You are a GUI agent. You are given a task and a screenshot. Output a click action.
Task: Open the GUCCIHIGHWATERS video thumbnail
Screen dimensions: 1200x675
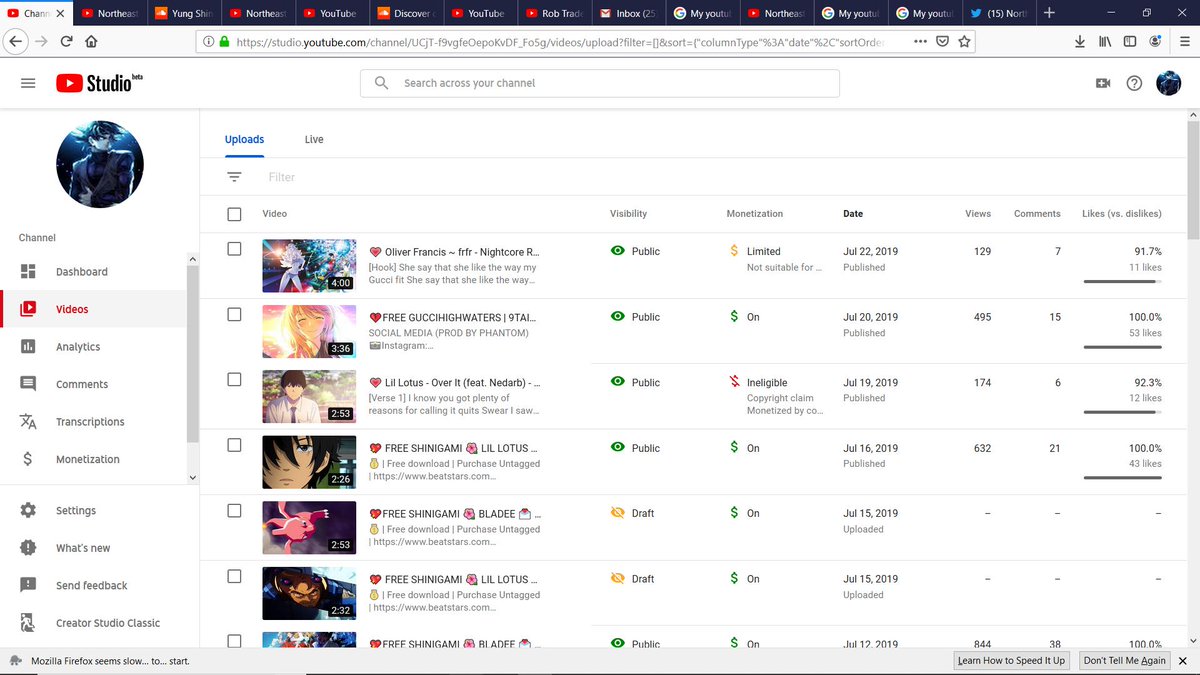click(x=309, y=331)
